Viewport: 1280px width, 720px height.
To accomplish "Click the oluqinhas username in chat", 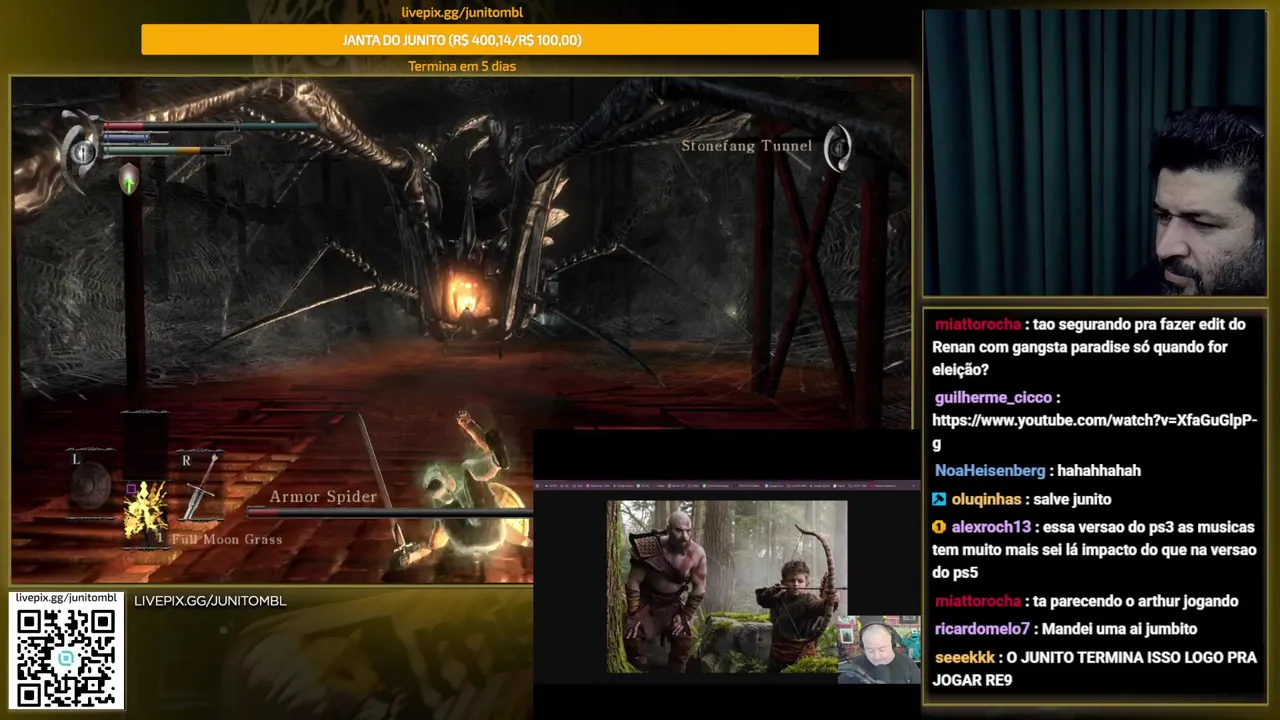I will pyautogui.click(x=986, y=499).
